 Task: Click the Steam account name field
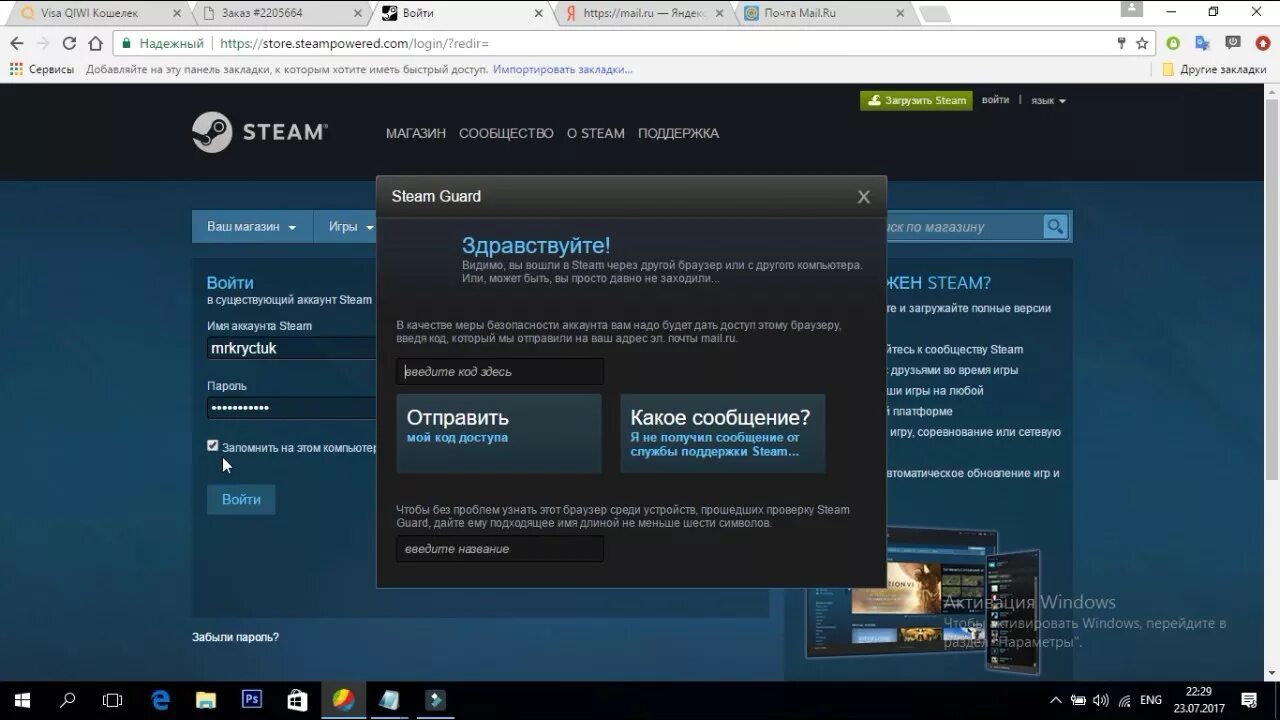291,348
